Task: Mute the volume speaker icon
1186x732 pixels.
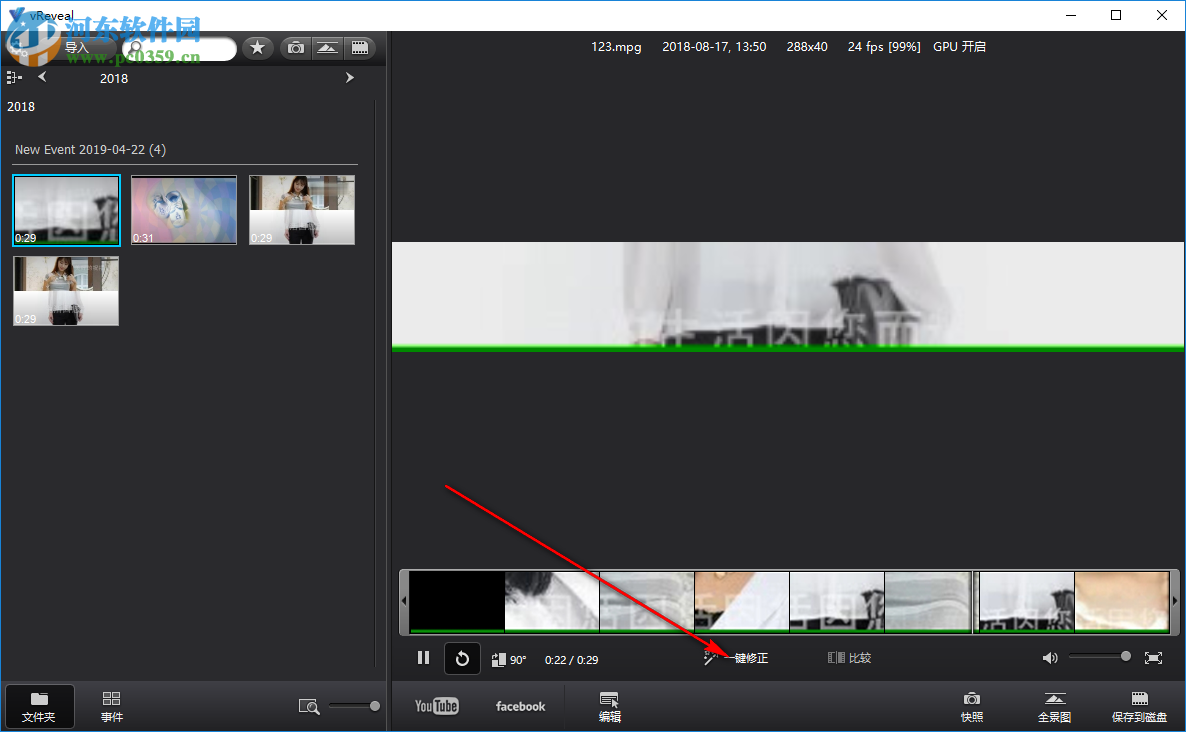Action: point(1050,658)
